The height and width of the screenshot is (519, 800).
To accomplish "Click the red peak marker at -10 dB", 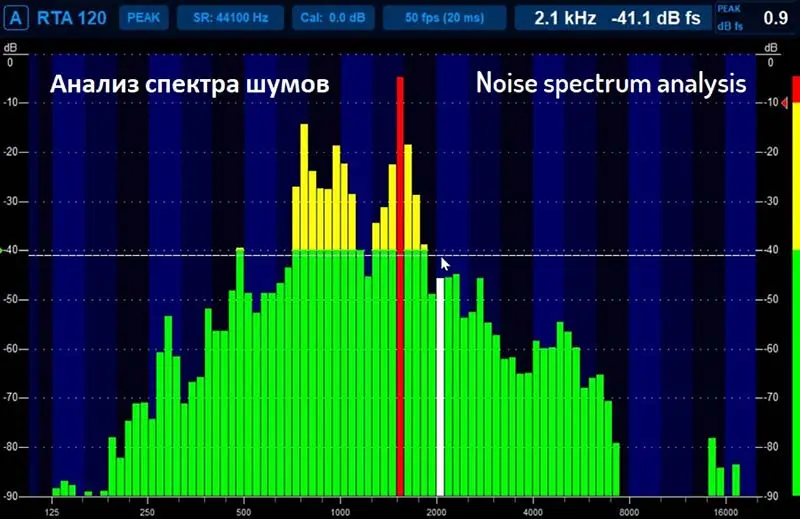I will tap(785, 103).
